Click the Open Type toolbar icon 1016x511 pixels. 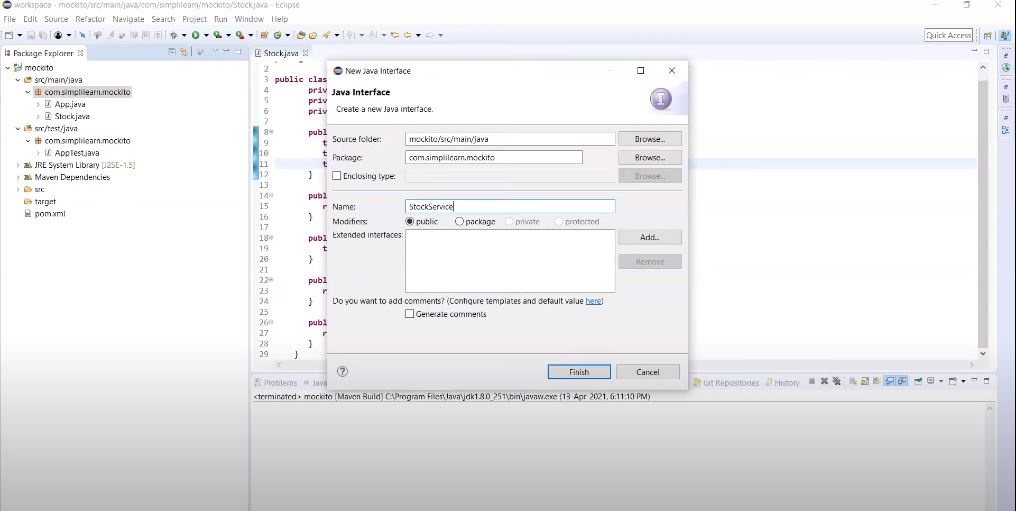[301, 35]
